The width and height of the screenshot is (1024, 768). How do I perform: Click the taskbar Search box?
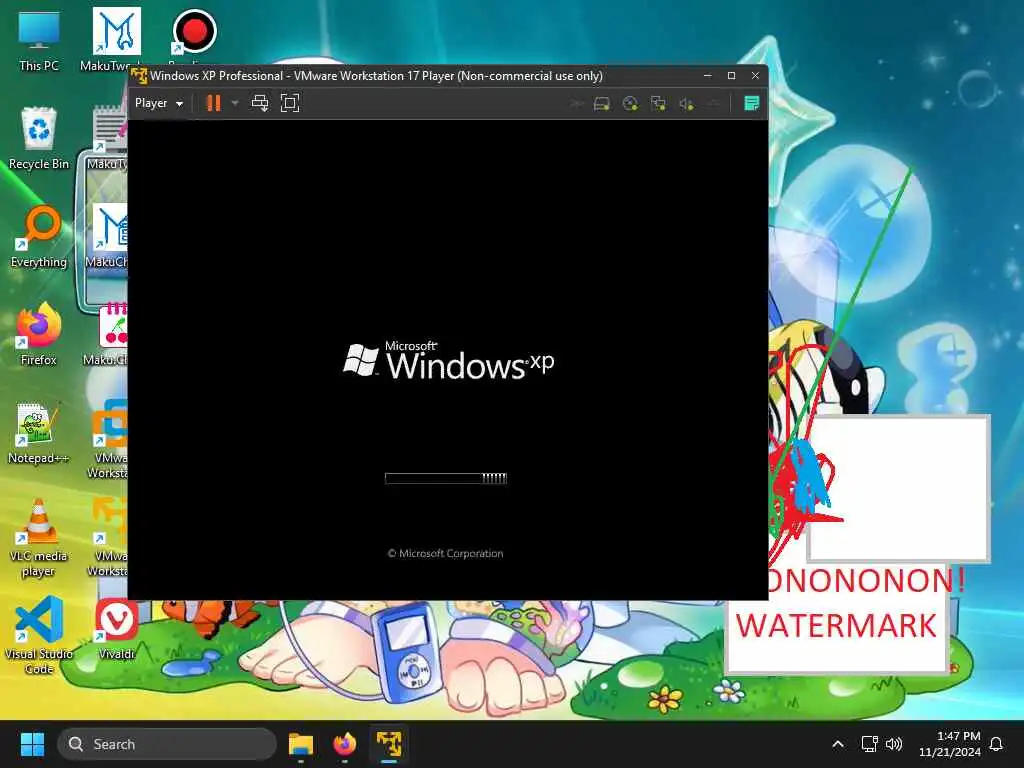point(167,744)
